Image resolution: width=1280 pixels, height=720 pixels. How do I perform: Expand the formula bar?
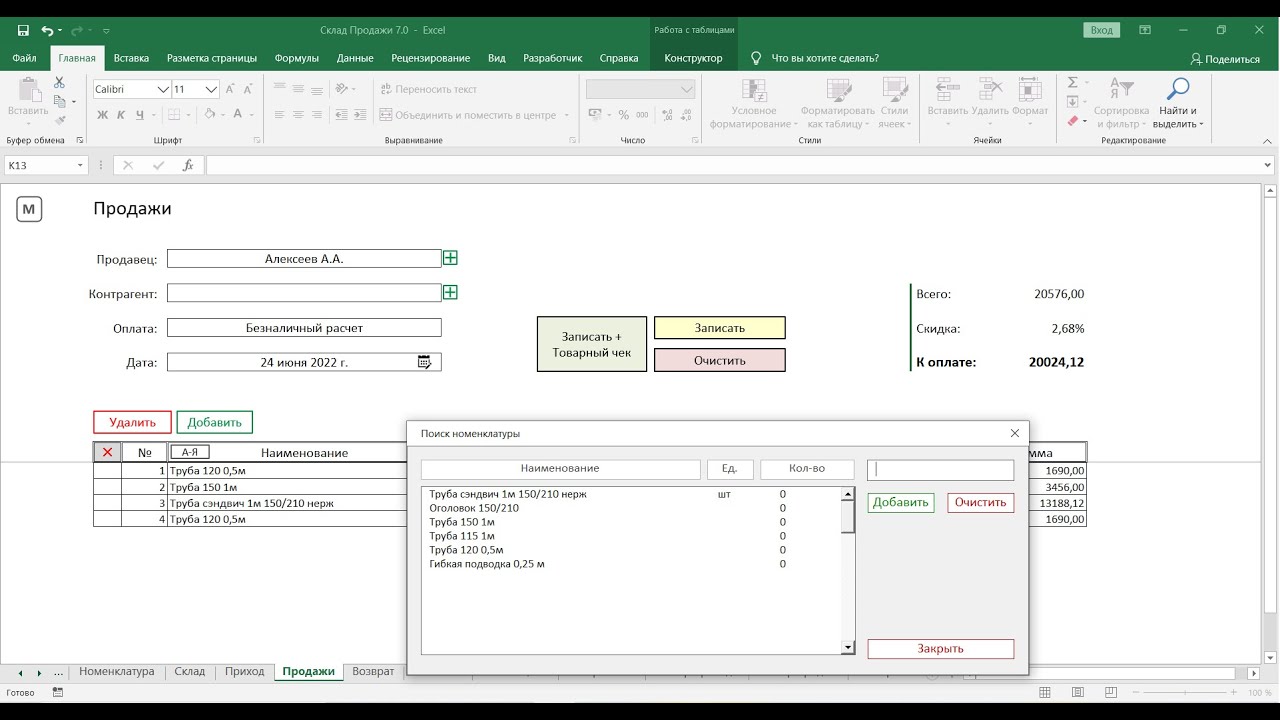coord(1269,165)
